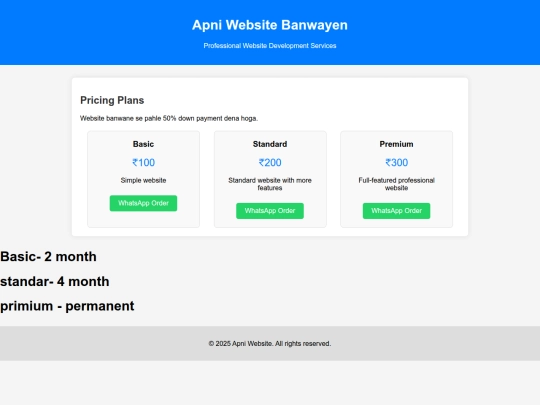Screen dimensions: 540x405
Task: Select the Basic plan title
Action: (x=143, y=144)
